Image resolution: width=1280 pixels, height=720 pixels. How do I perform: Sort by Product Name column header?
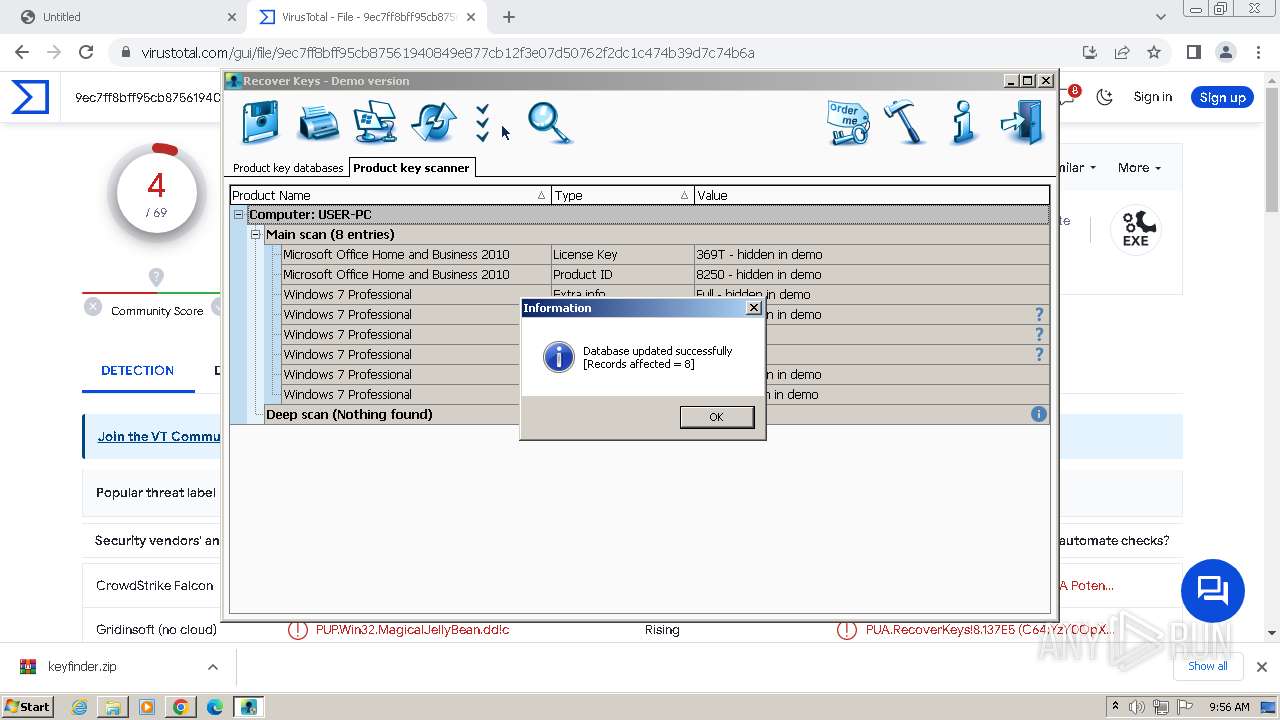pos(390,195)
